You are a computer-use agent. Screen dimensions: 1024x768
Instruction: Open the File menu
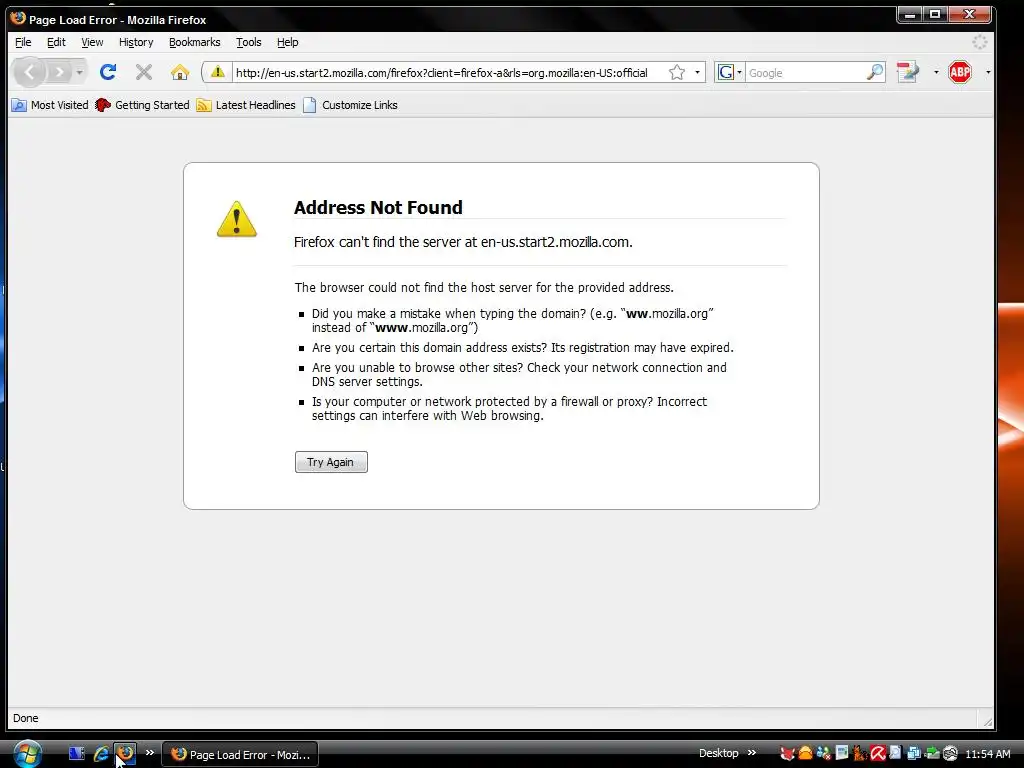pos(23,42)
